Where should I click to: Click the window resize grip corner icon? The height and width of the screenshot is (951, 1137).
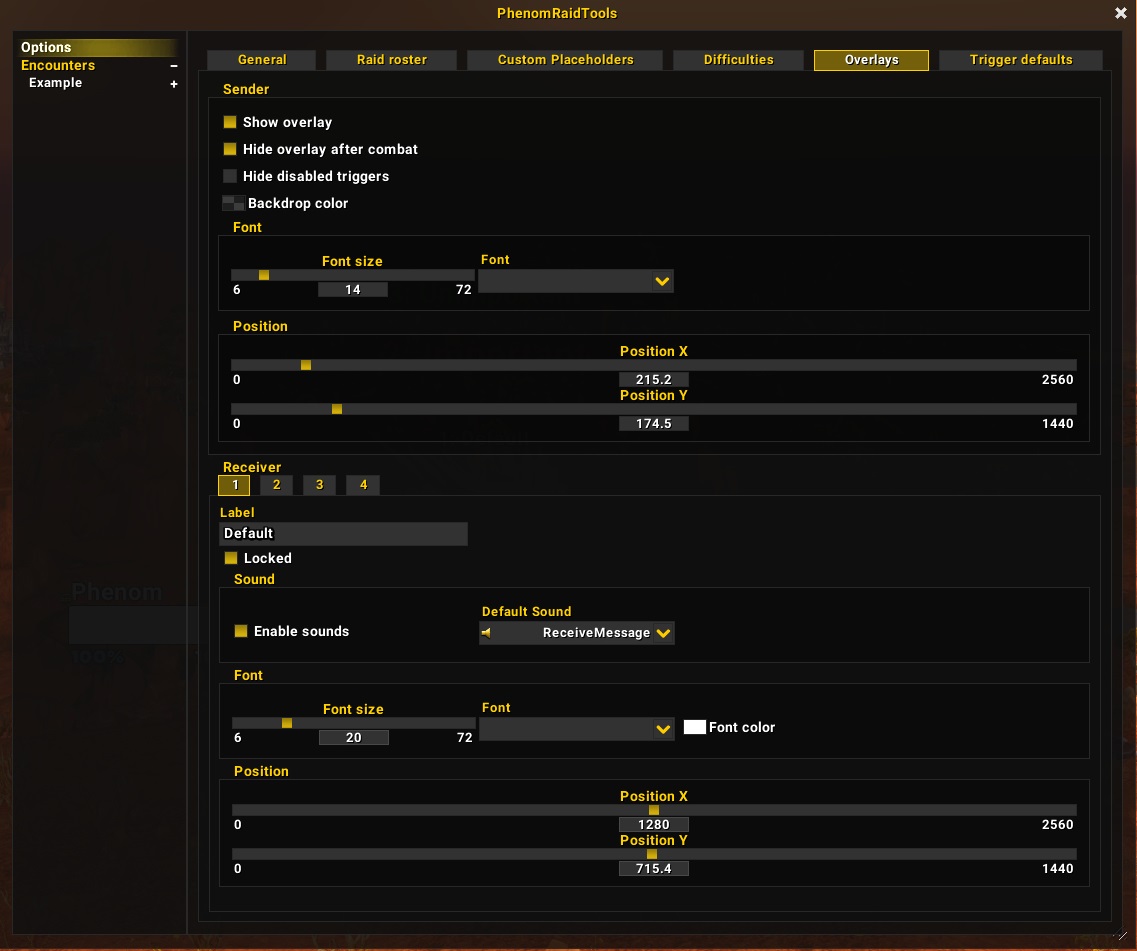1120,935
